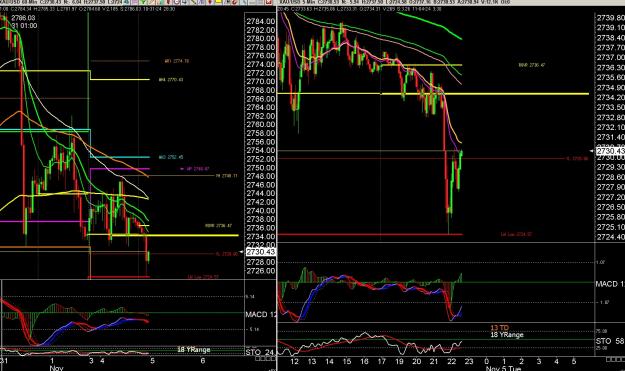Viewport: 625px width, 371px height.
Task: Click the red chart icon ending the toolbar
Action: pos(268,2)
